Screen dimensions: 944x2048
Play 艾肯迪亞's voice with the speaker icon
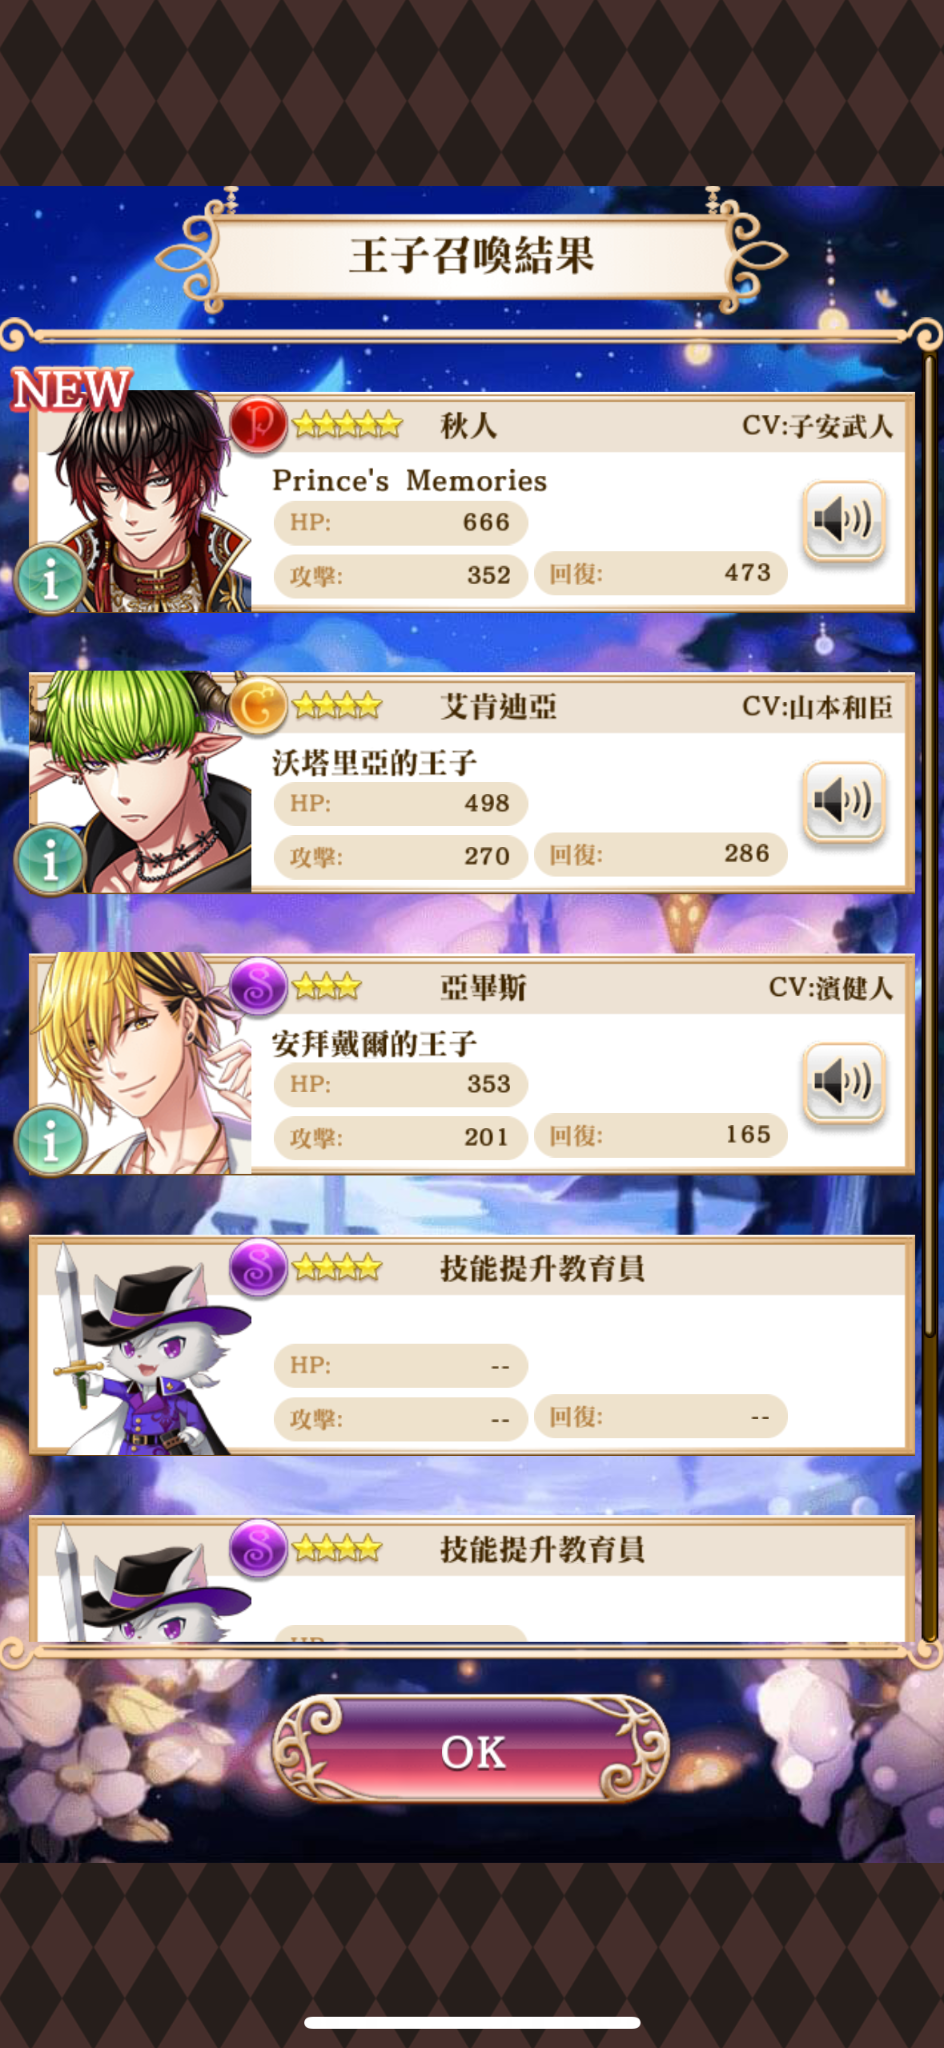pyautogui.click(x=844, y=801)
